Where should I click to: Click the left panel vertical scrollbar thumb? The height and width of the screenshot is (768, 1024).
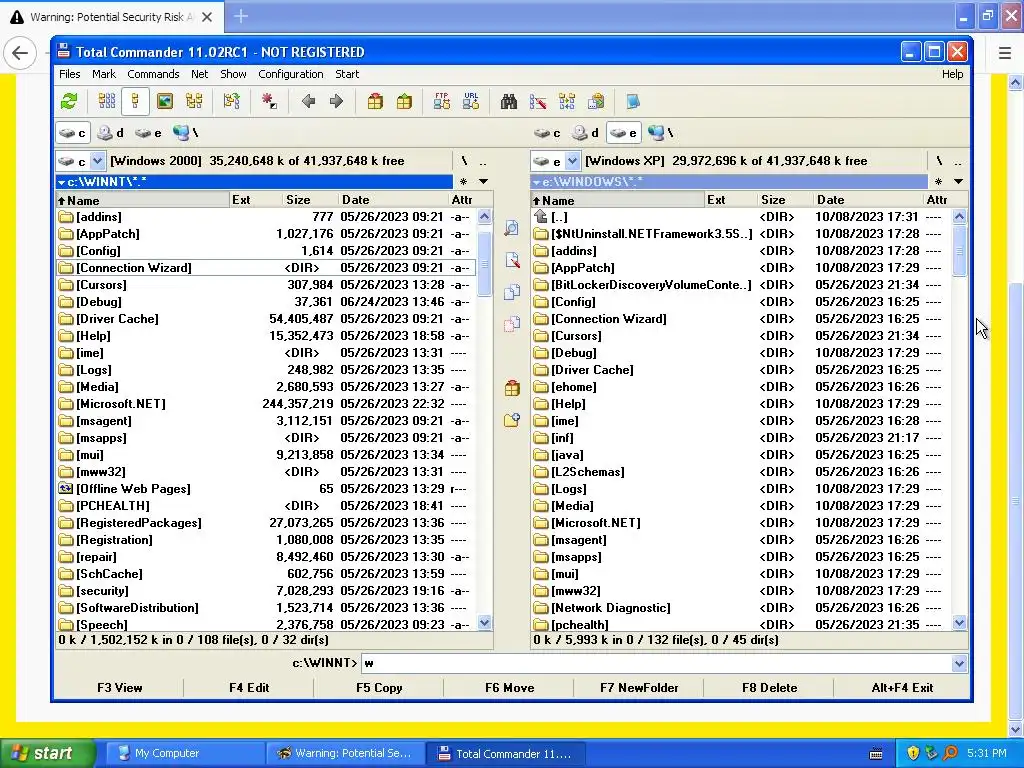(484, 263)
